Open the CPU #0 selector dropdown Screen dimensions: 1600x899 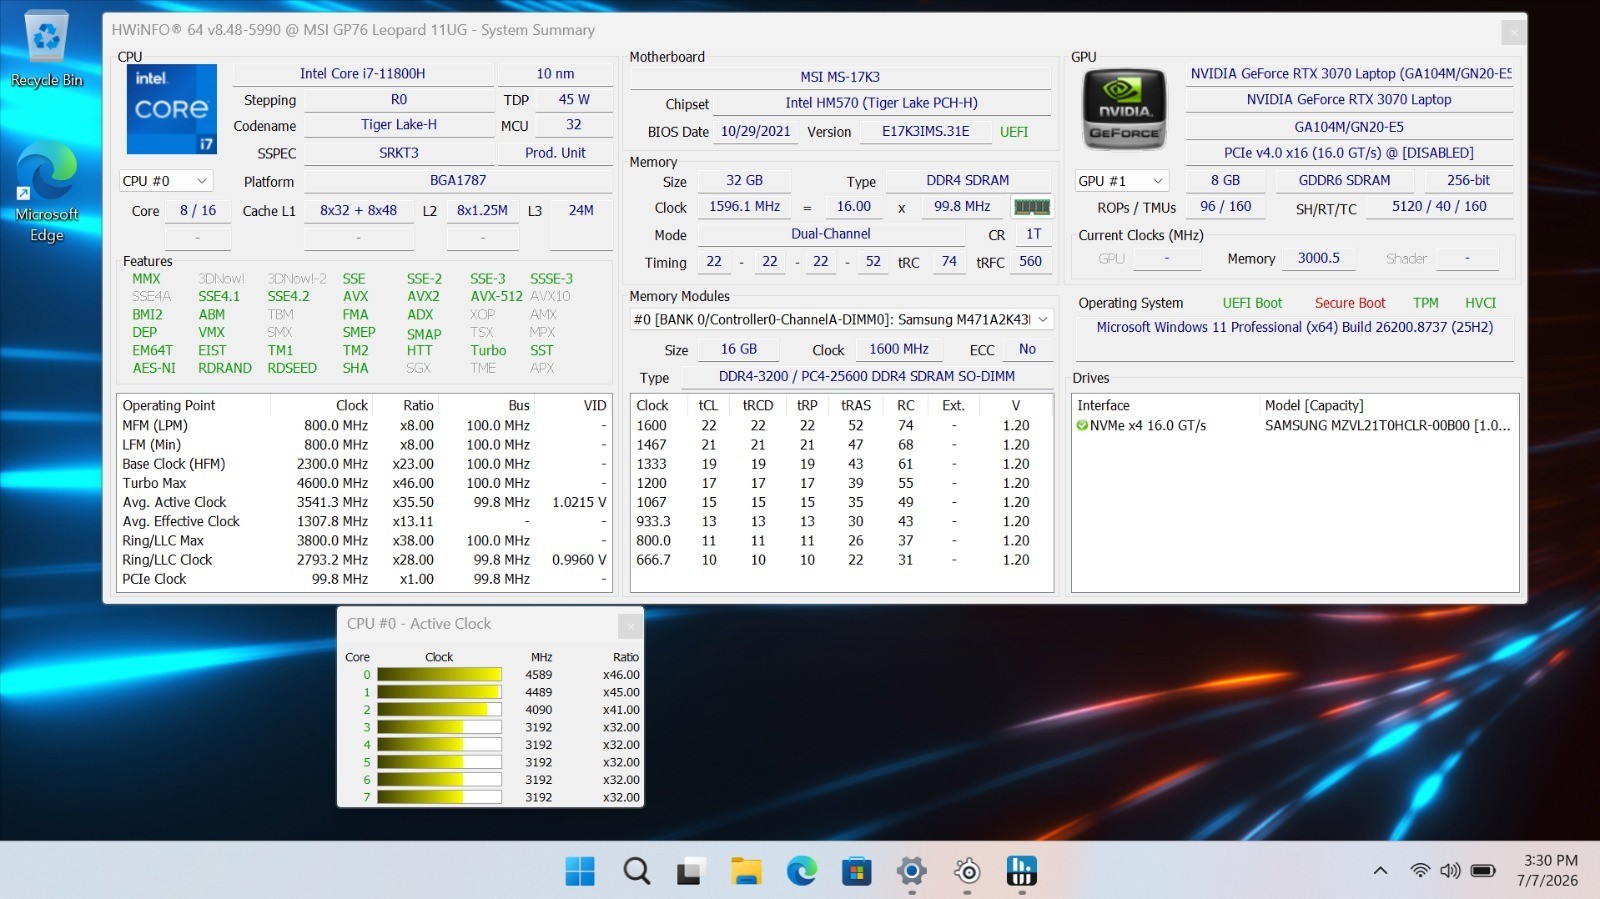[166, 181]
